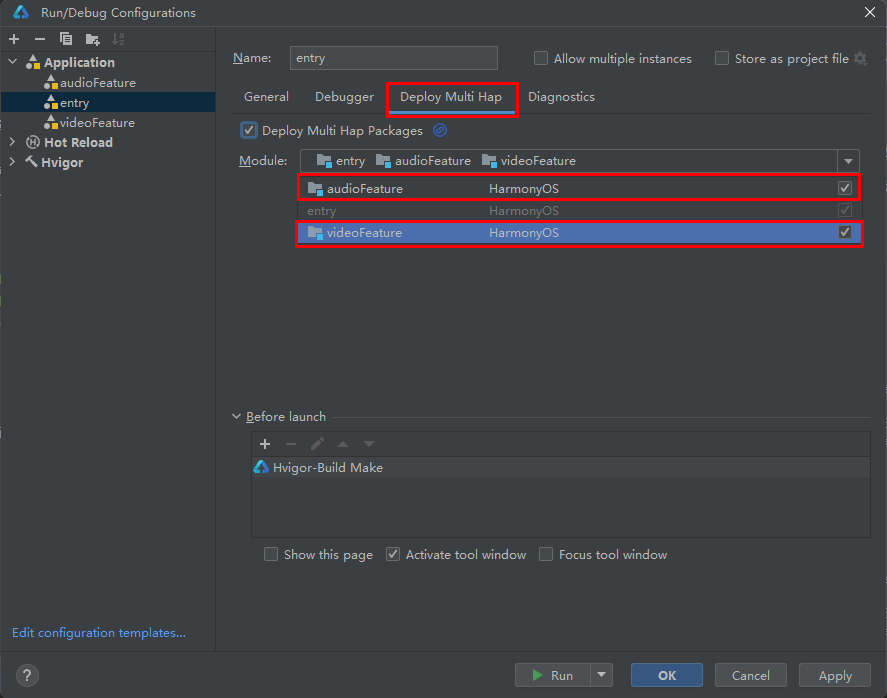Disable the videoFeature module checkbox
The width and height of the screenshot is (887, 698).
click(845, 232)
